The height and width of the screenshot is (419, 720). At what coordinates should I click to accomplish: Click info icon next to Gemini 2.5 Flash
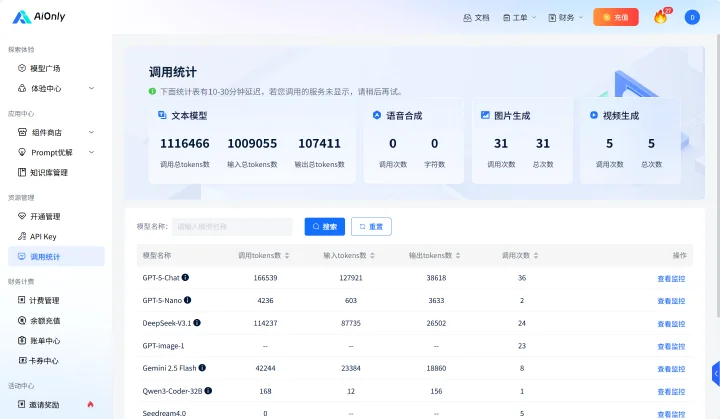click(x=202, y=368)
